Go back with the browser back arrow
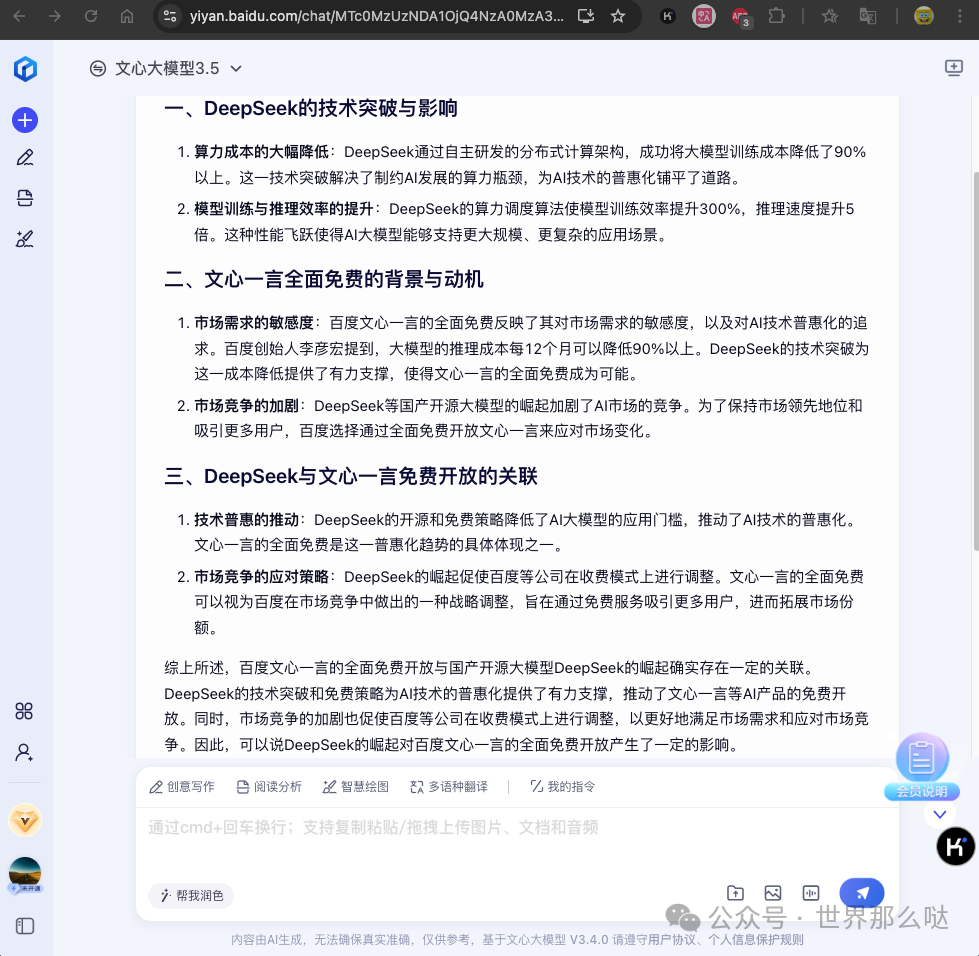979x956 pixels. tap(19, 16)
